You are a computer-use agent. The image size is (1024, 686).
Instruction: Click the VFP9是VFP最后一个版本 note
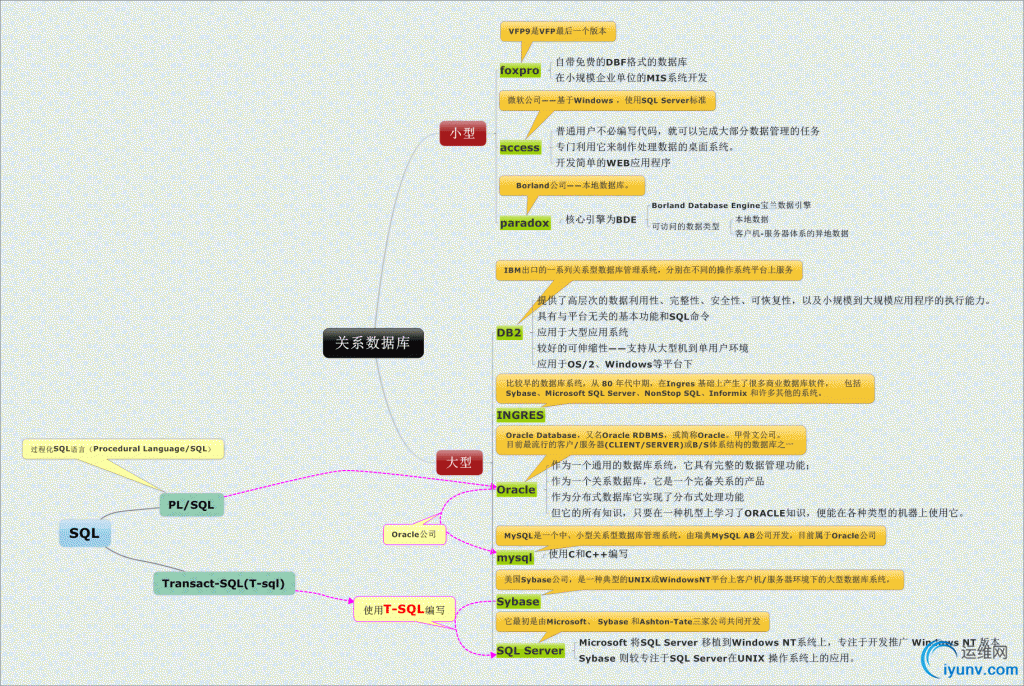[558, 31]
